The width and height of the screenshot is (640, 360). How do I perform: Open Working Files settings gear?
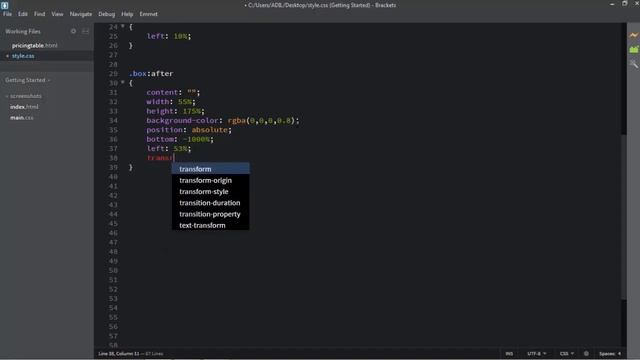pyautogui.click(x=73, y=31)
